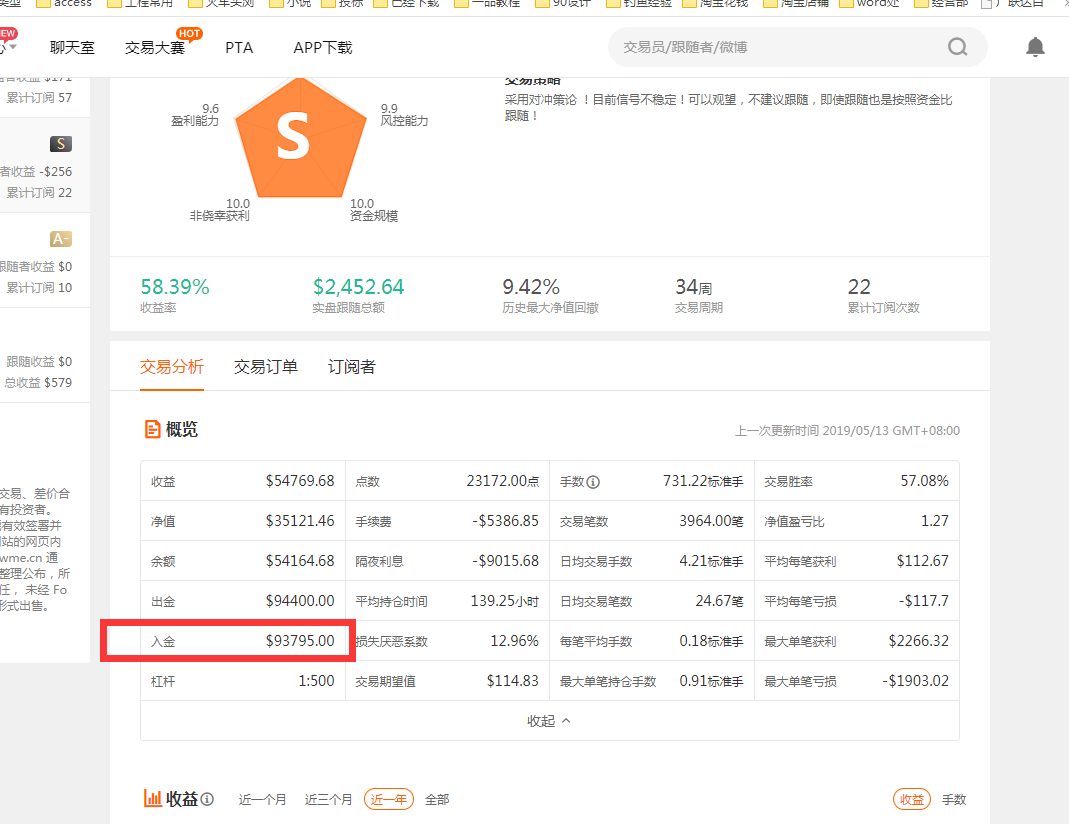This screenshot has height=824, width=1069.
Task: Click the dark S badge in left sidebar
Action: (x=61, y=144)
